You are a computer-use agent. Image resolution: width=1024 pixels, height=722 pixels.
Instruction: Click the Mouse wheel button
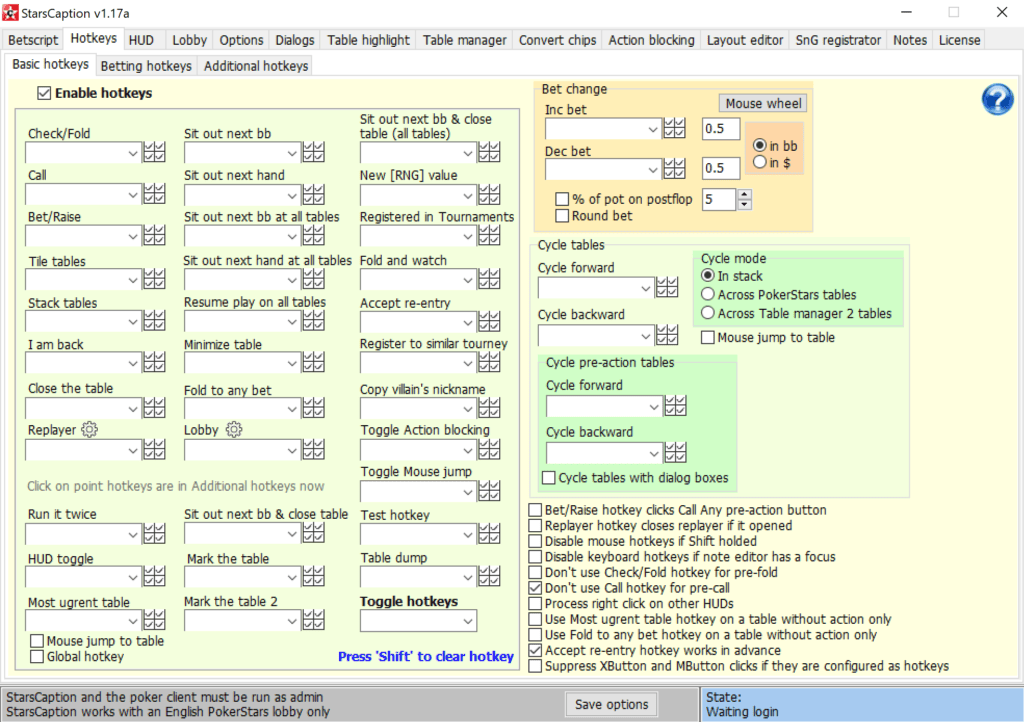(763, 103)
